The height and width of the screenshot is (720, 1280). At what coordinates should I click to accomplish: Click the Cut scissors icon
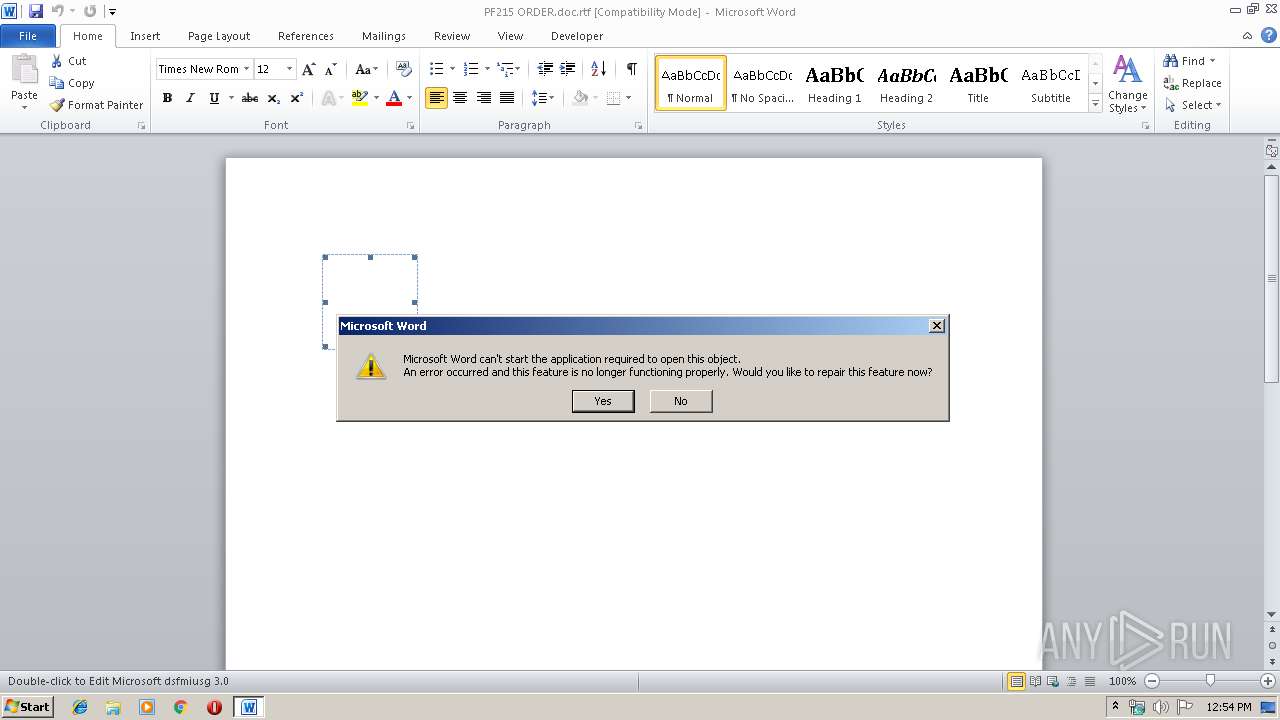click(x=57, y=61)
